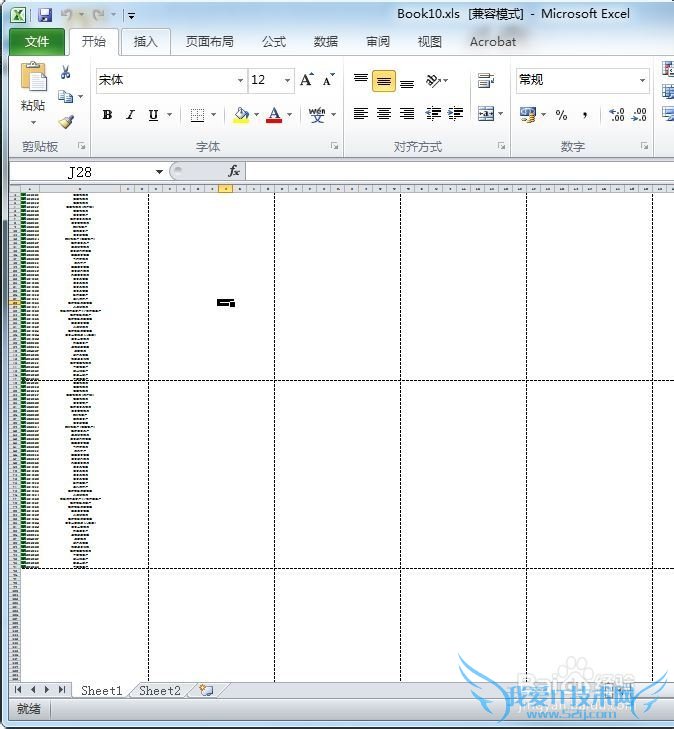Open the 对齐方式 alignment dialog launcher
This screenshot has height=729, width=674.
pos(501,146)
